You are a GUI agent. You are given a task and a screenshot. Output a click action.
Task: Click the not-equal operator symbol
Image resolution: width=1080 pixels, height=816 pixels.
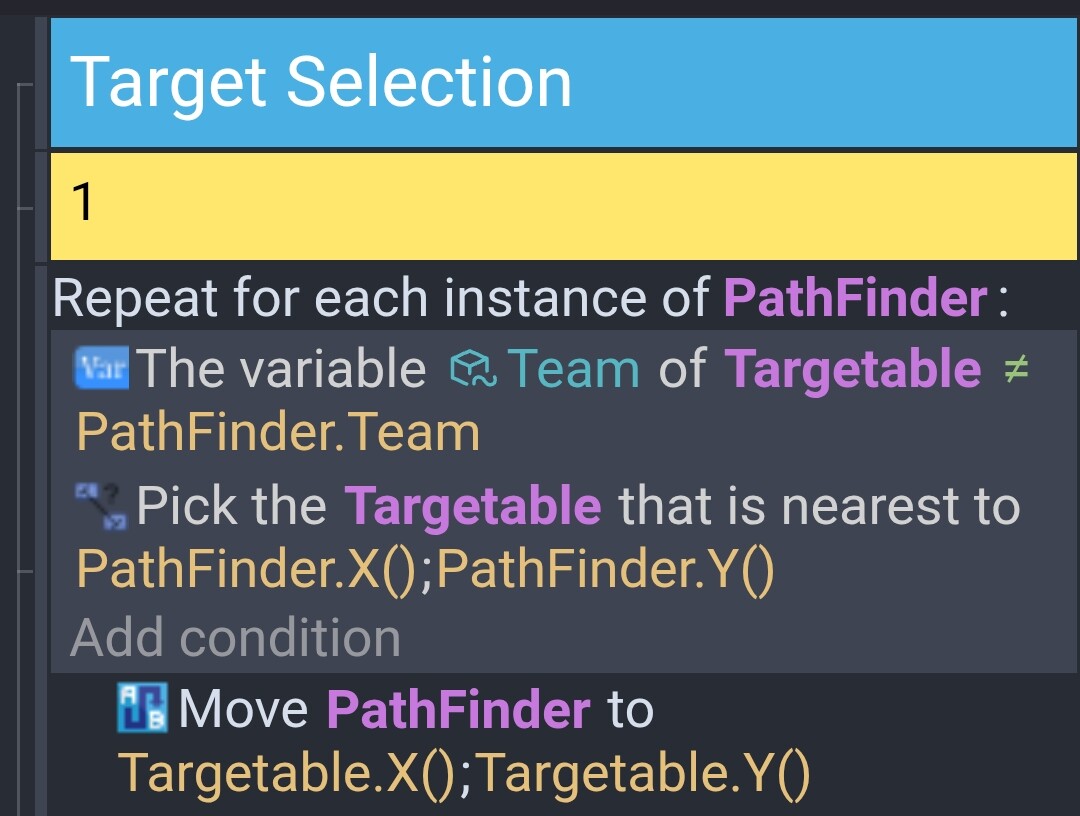[1016, 368]
